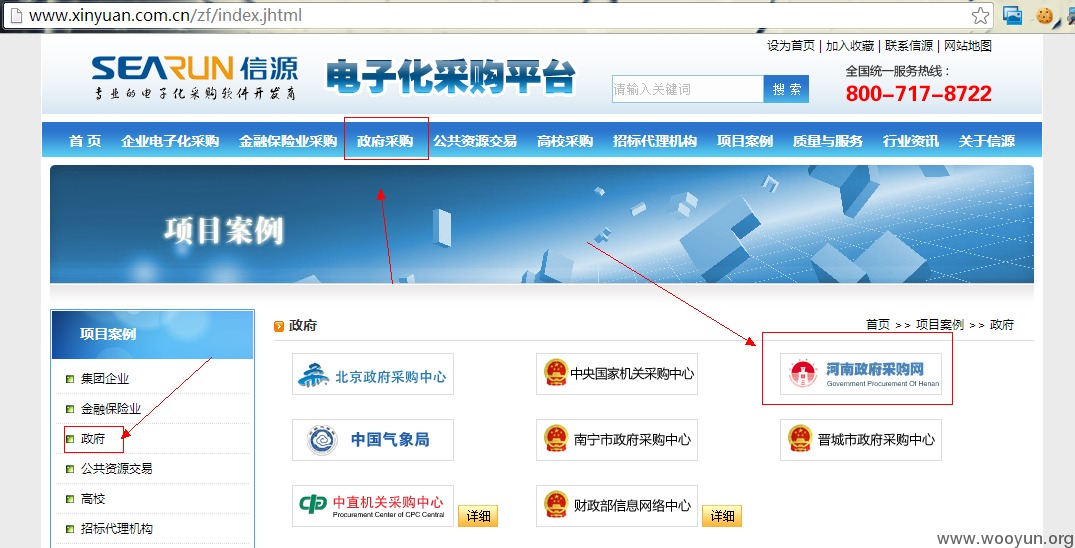Screen dimensions: 1075x548
Task: Click 加入收藏 link at top
Action: [x=849, y=46]
